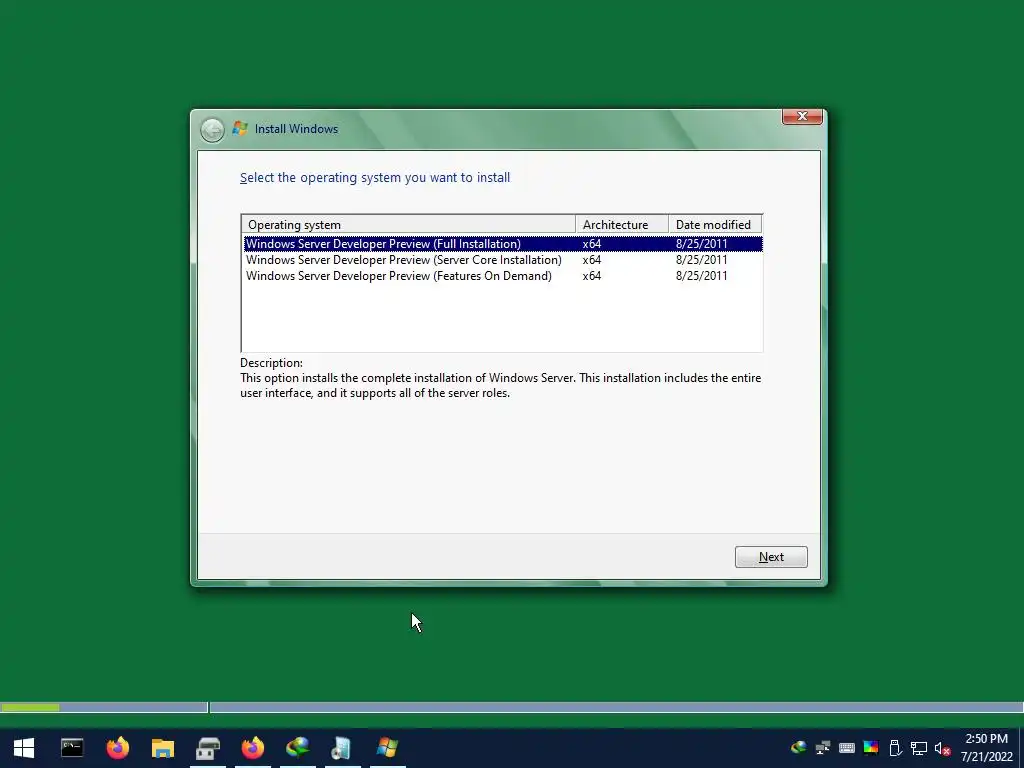The image size is (1024, 768).
Task: Open Command Prompt from the taskbar
Action: (x=72, y=748)
